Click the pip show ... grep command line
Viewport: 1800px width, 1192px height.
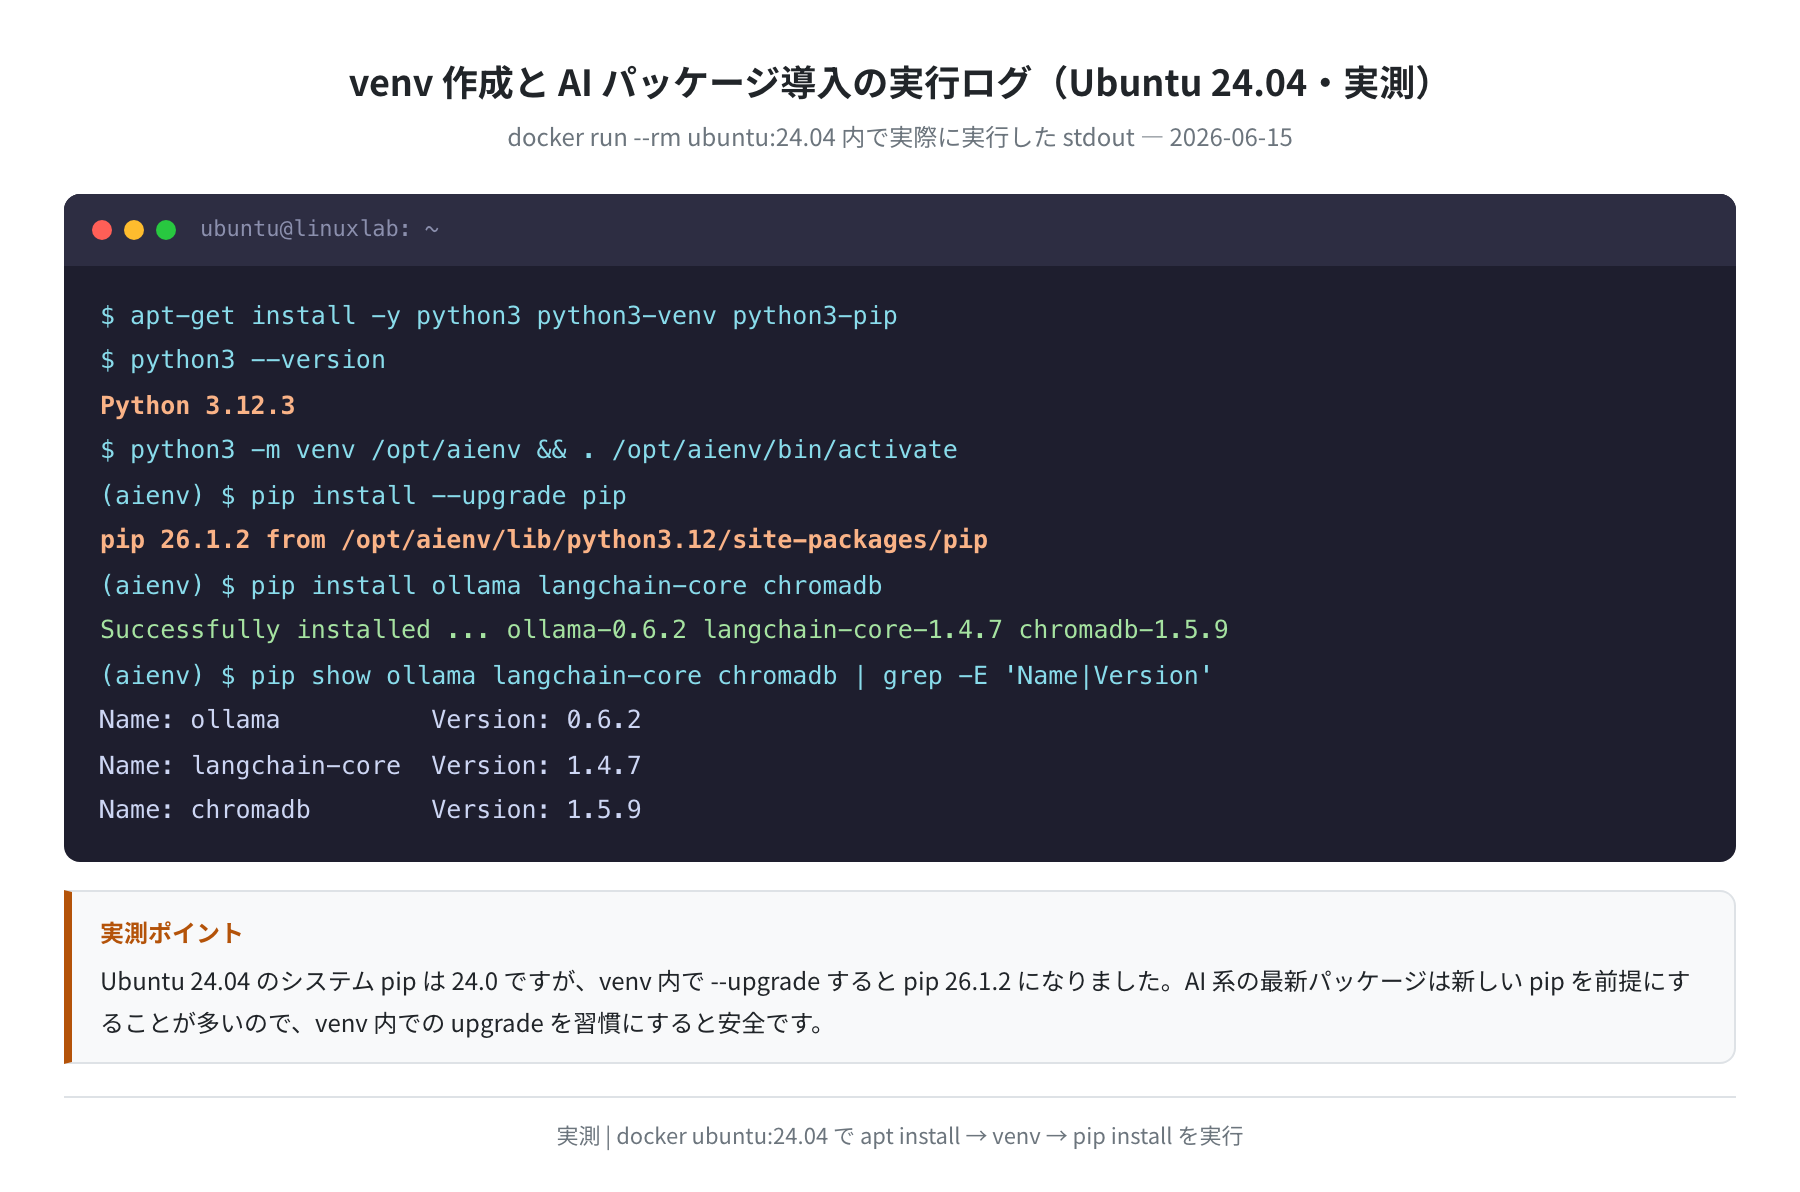coord(656,676)
